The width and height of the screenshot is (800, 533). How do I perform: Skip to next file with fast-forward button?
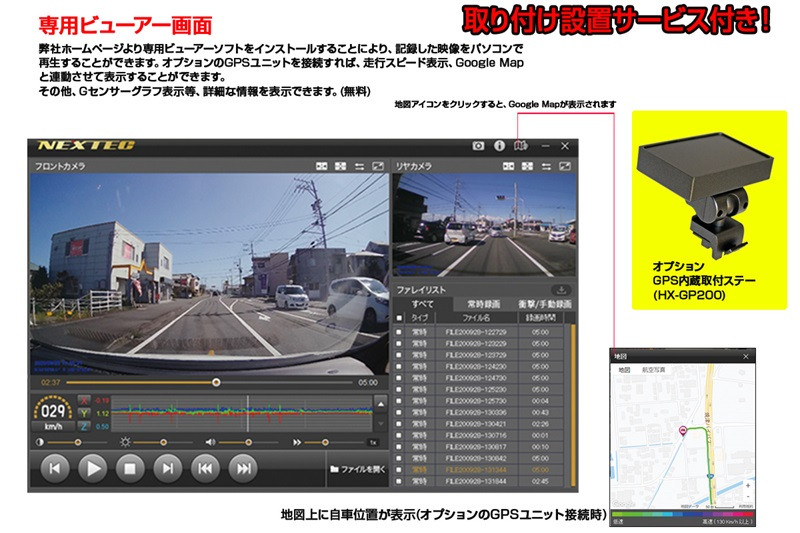241,466
